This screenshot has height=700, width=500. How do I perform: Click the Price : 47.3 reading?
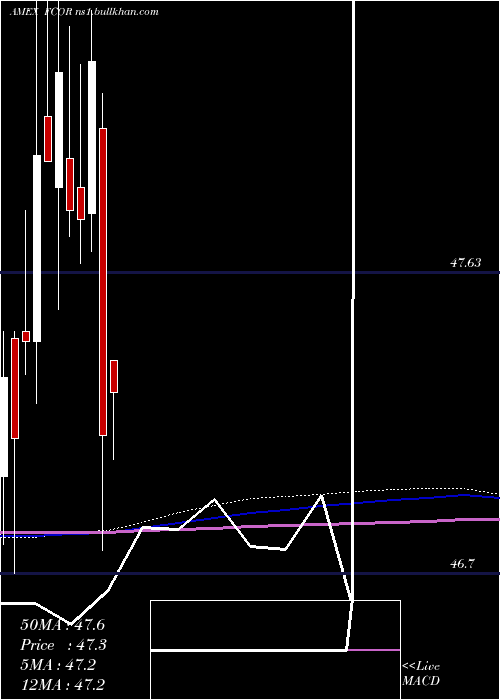(63, 645)
